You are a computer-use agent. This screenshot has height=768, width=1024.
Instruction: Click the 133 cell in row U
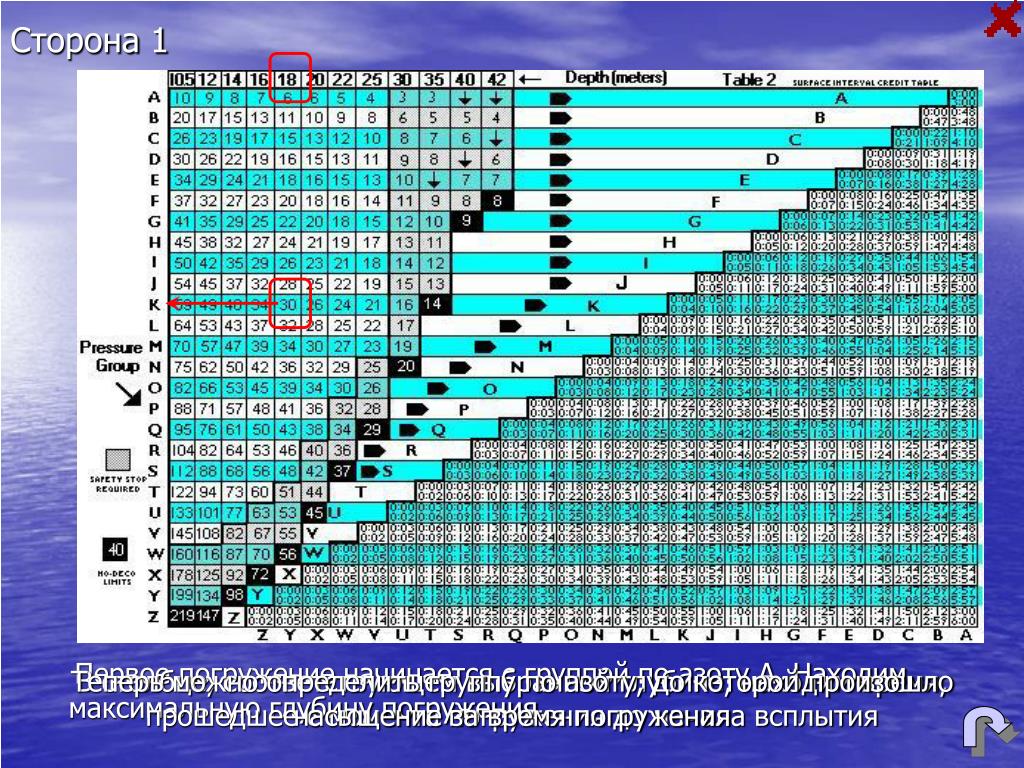182,513
